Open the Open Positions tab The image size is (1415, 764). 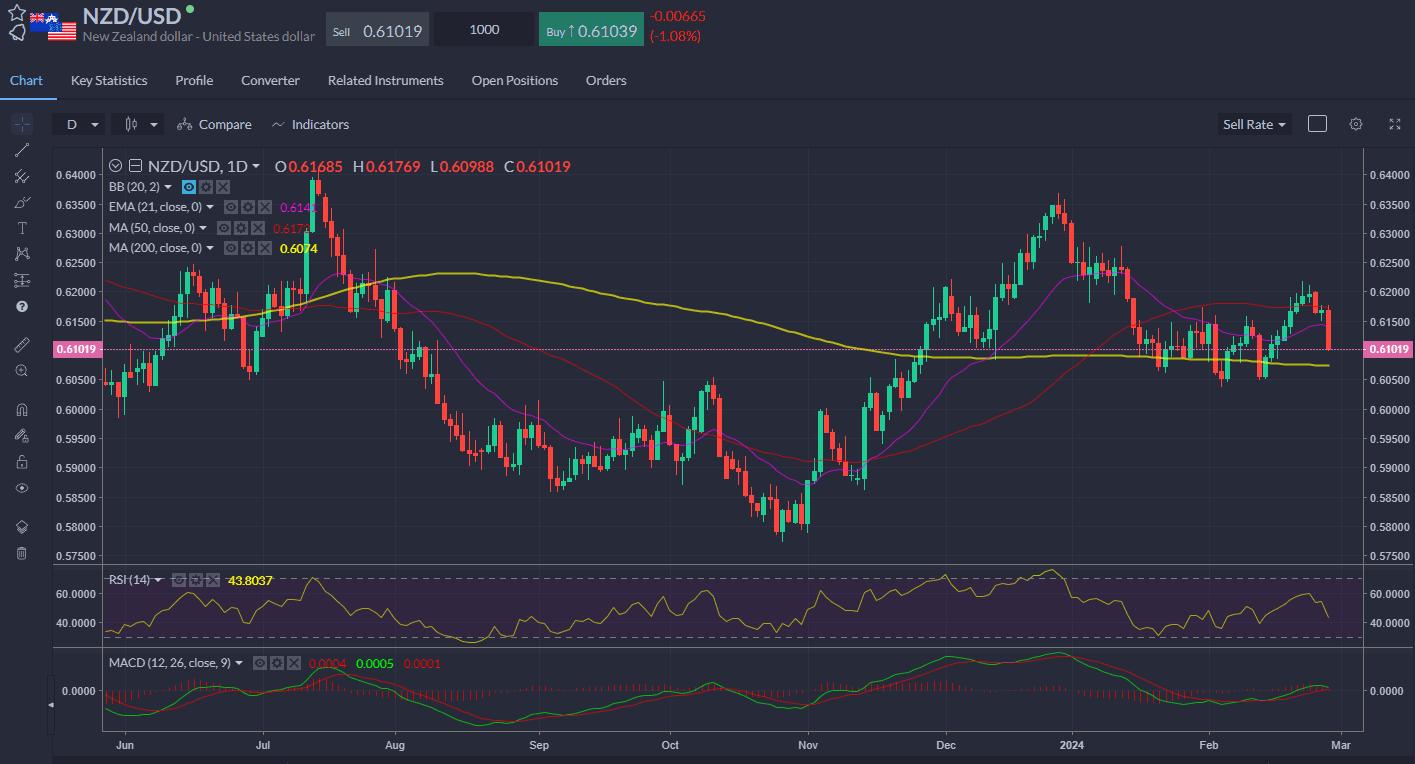515,80
